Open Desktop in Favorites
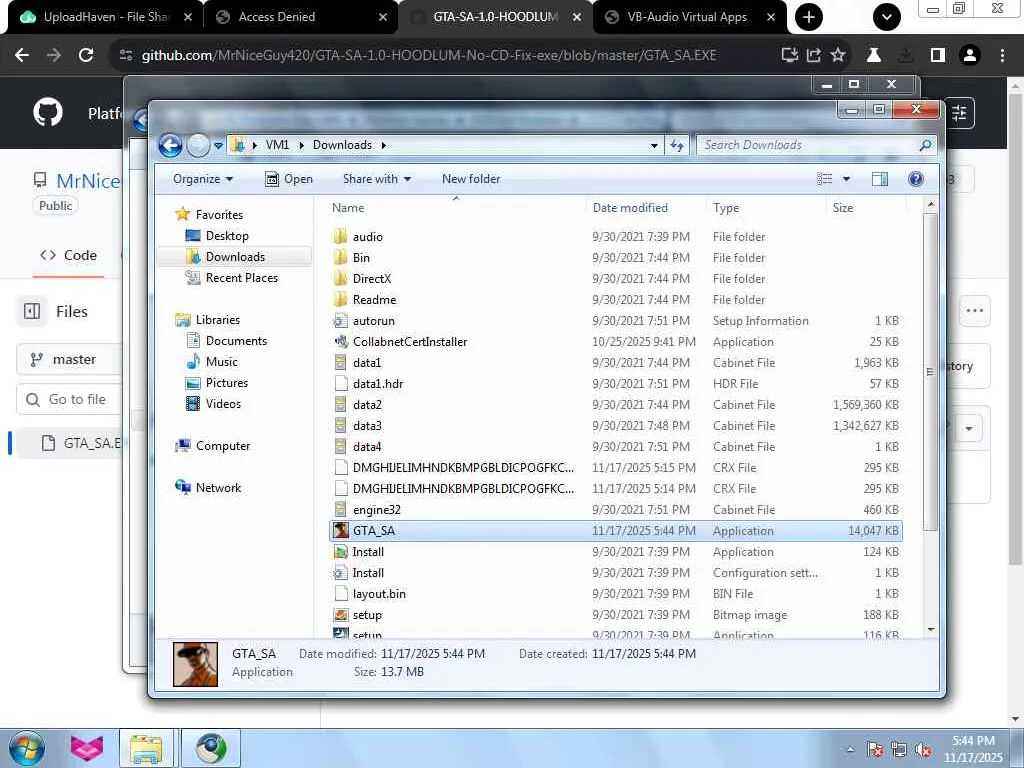 pos(217,236)
